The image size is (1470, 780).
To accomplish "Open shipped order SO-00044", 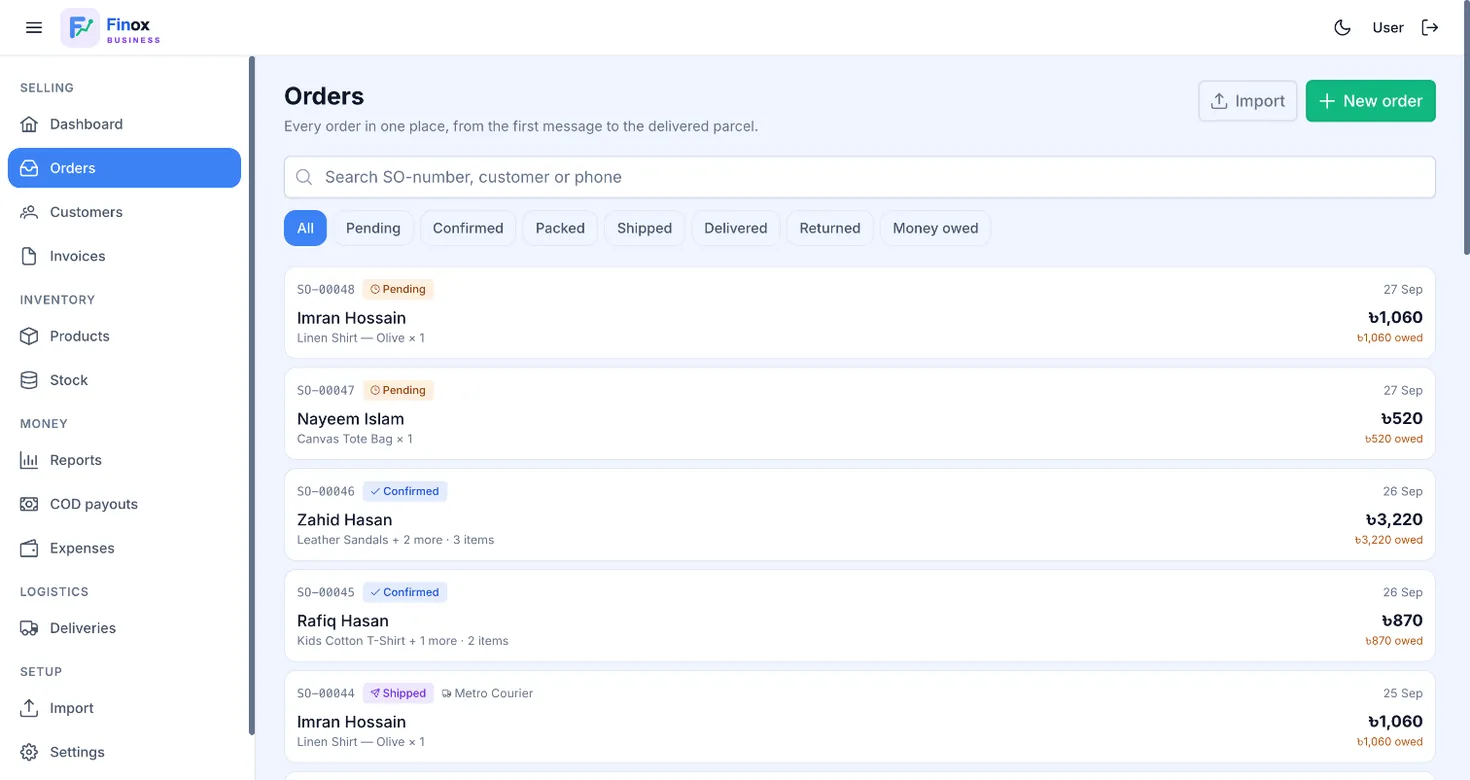I will [860, 717].
